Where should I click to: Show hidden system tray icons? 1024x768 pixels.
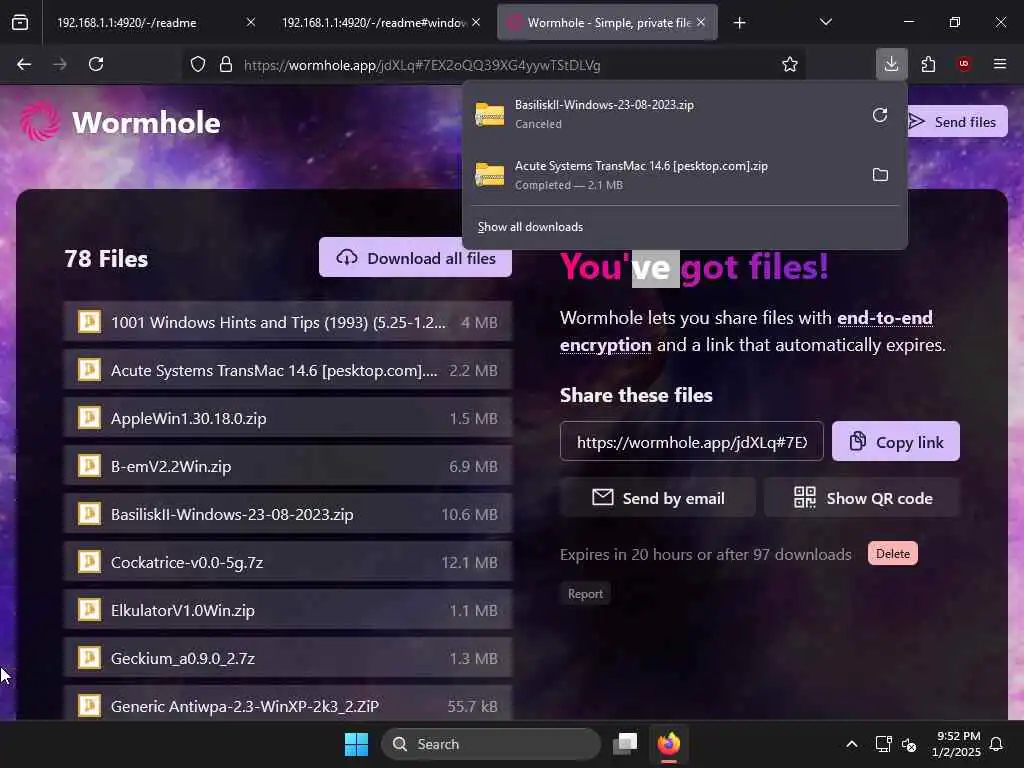pos(852,744)
